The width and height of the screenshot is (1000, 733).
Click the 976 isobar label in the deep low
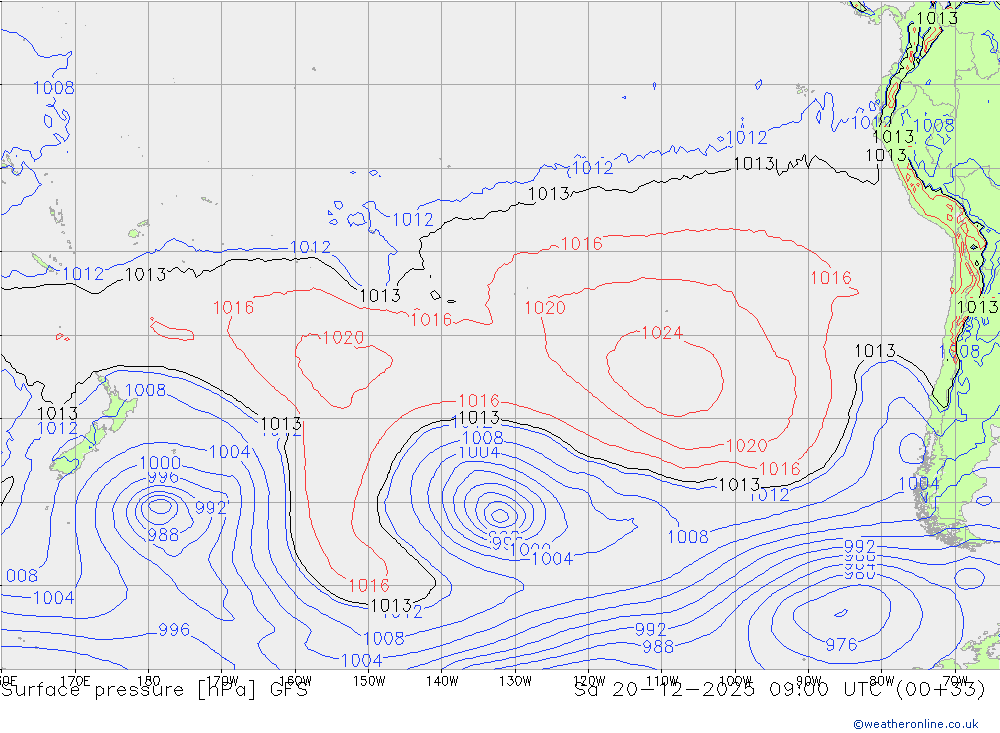pyautogui.click(x=841, y=644)
